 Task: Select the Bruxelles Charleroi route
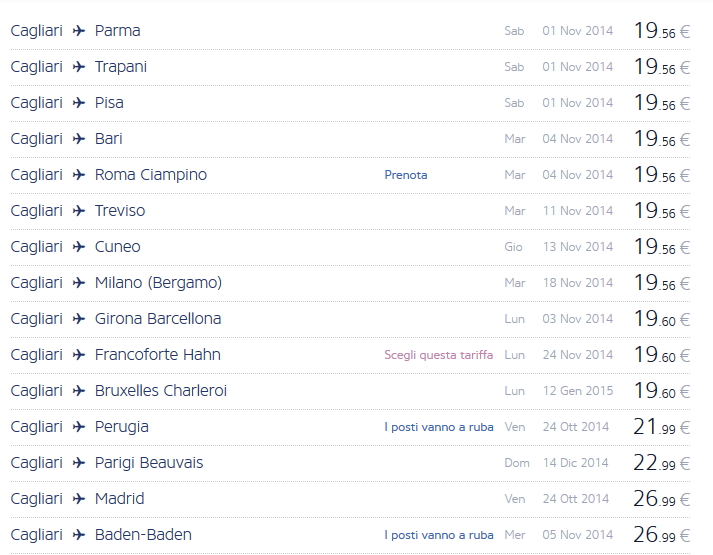160,391
